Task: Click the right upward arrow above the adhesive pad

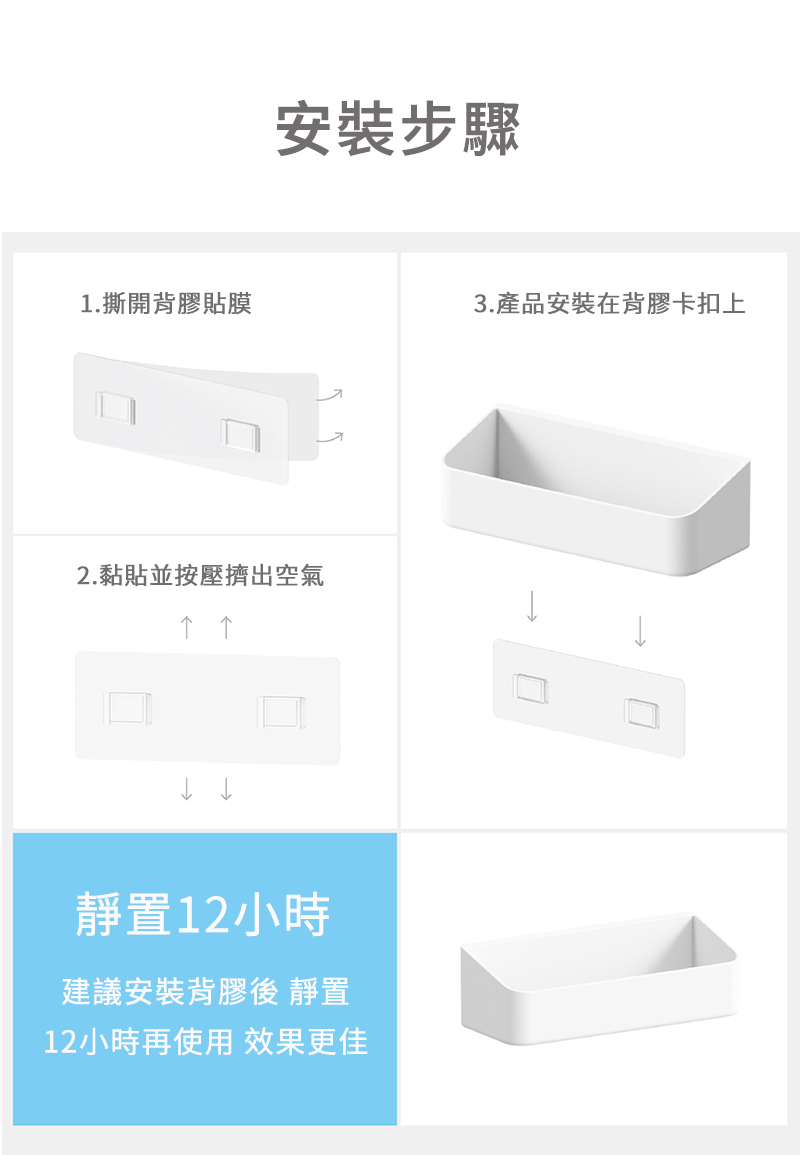Action: pyautogui.click(x=226, y=627)
